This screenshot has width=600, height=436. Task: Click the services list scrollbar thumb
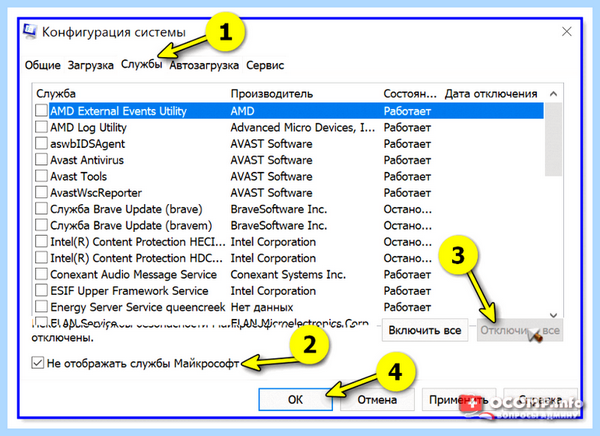pos(553,139)
